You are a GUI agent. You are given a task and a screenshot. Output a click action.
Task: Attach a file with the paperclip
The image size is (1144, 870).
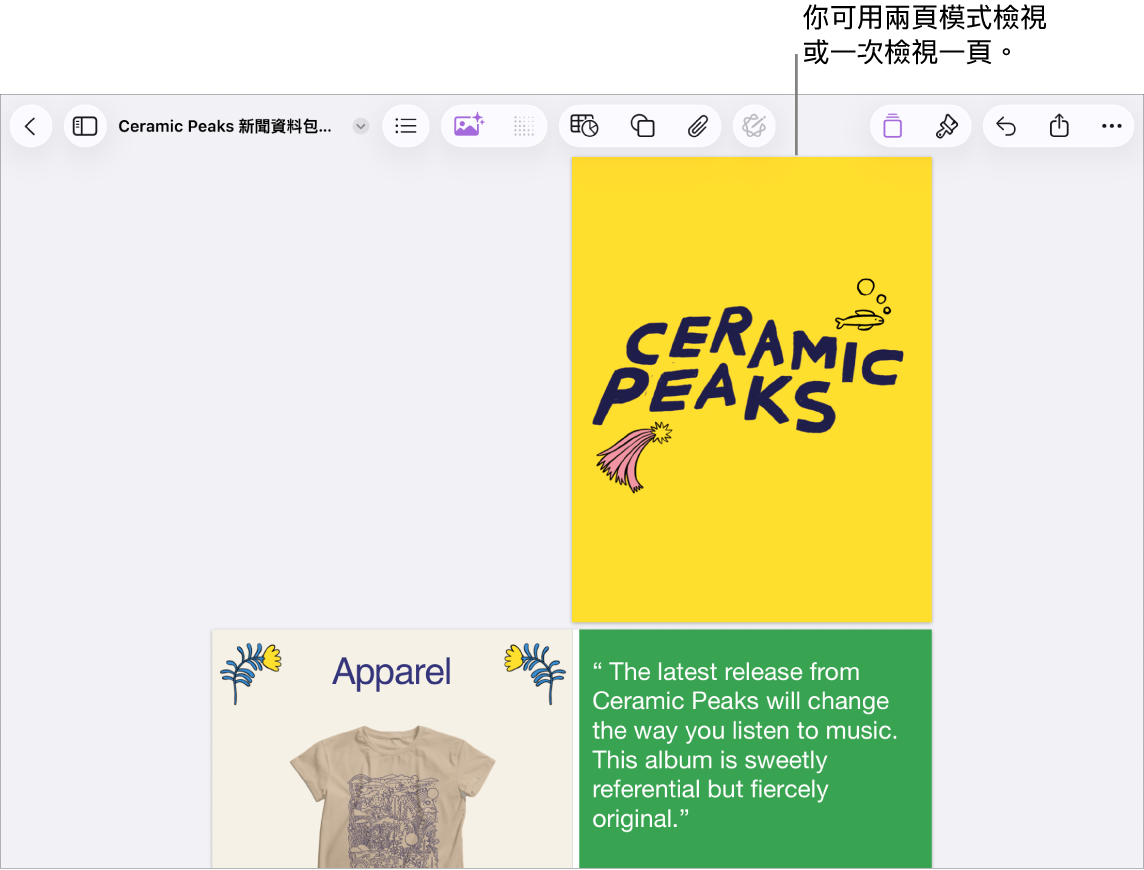pyautogui.click(x=697, y=126)
